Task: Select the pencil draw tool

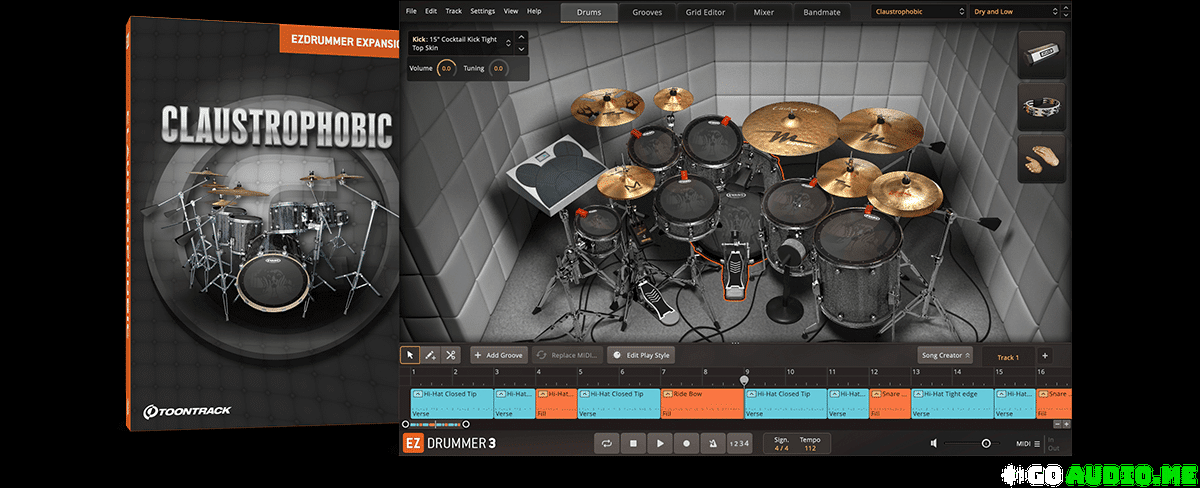Action: 430,355
